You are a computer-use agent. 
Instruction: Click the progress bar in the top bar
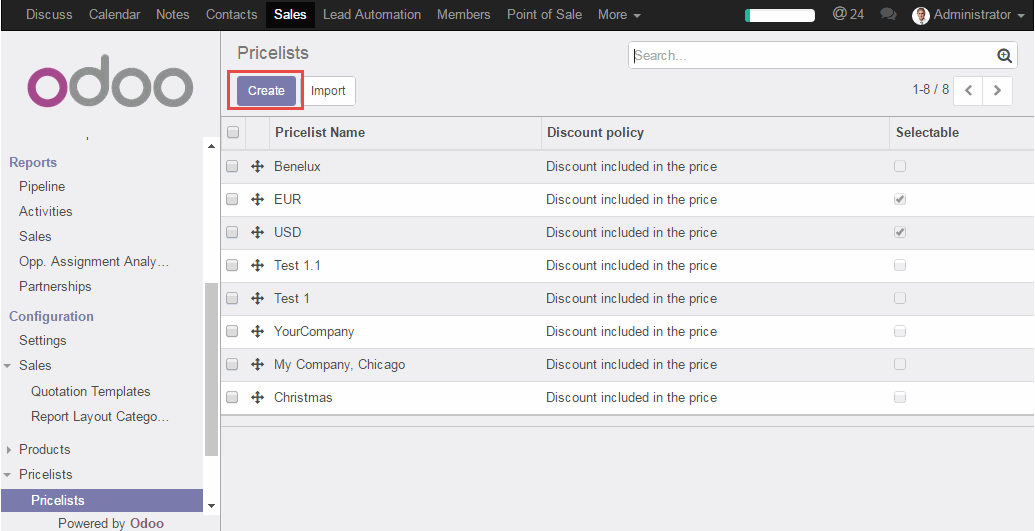[x=780, y=15]
